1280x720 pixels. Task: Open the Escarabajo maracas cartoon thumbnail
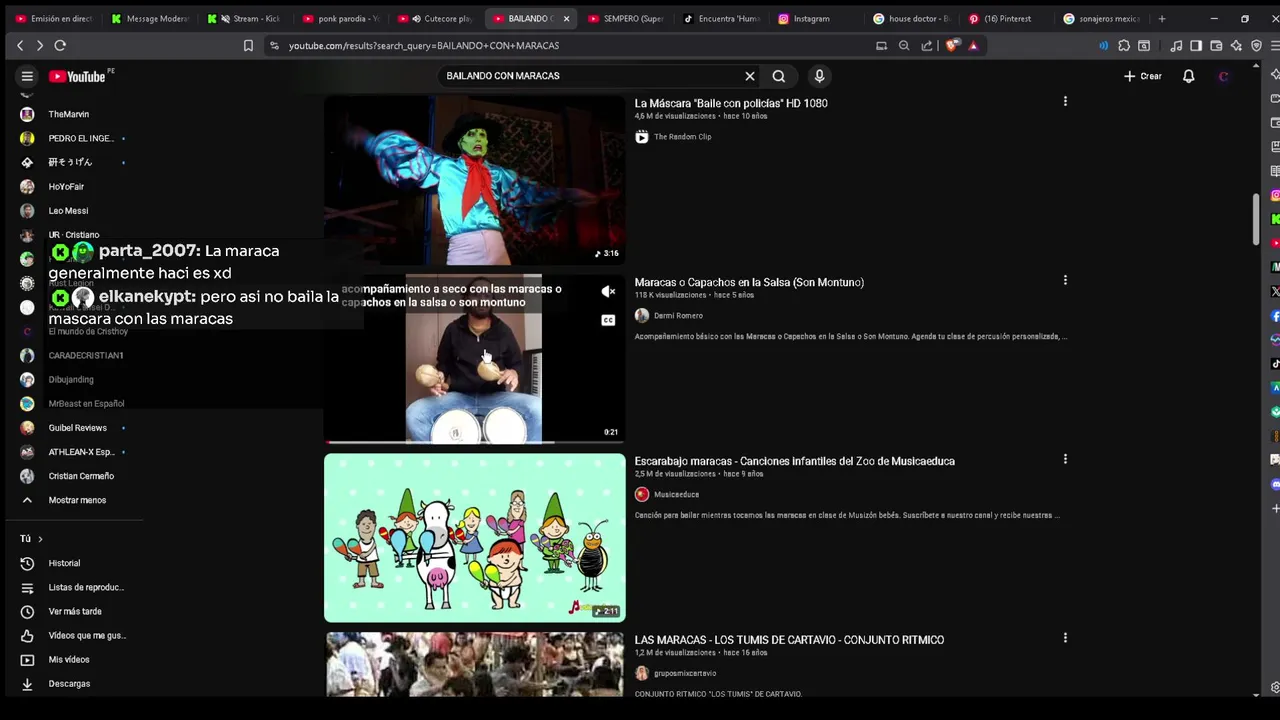point(475,538)
